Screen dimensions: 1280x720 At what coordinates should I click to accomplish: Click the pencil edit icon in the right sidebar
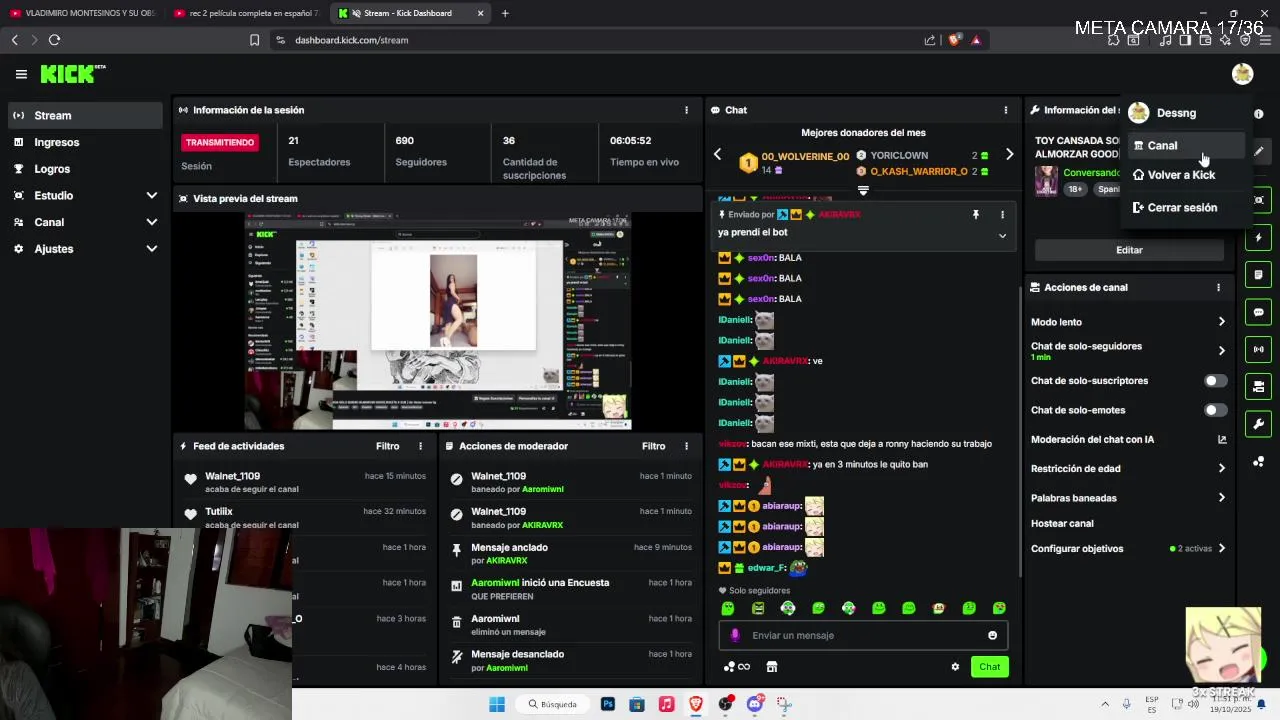pos(1259,151)
